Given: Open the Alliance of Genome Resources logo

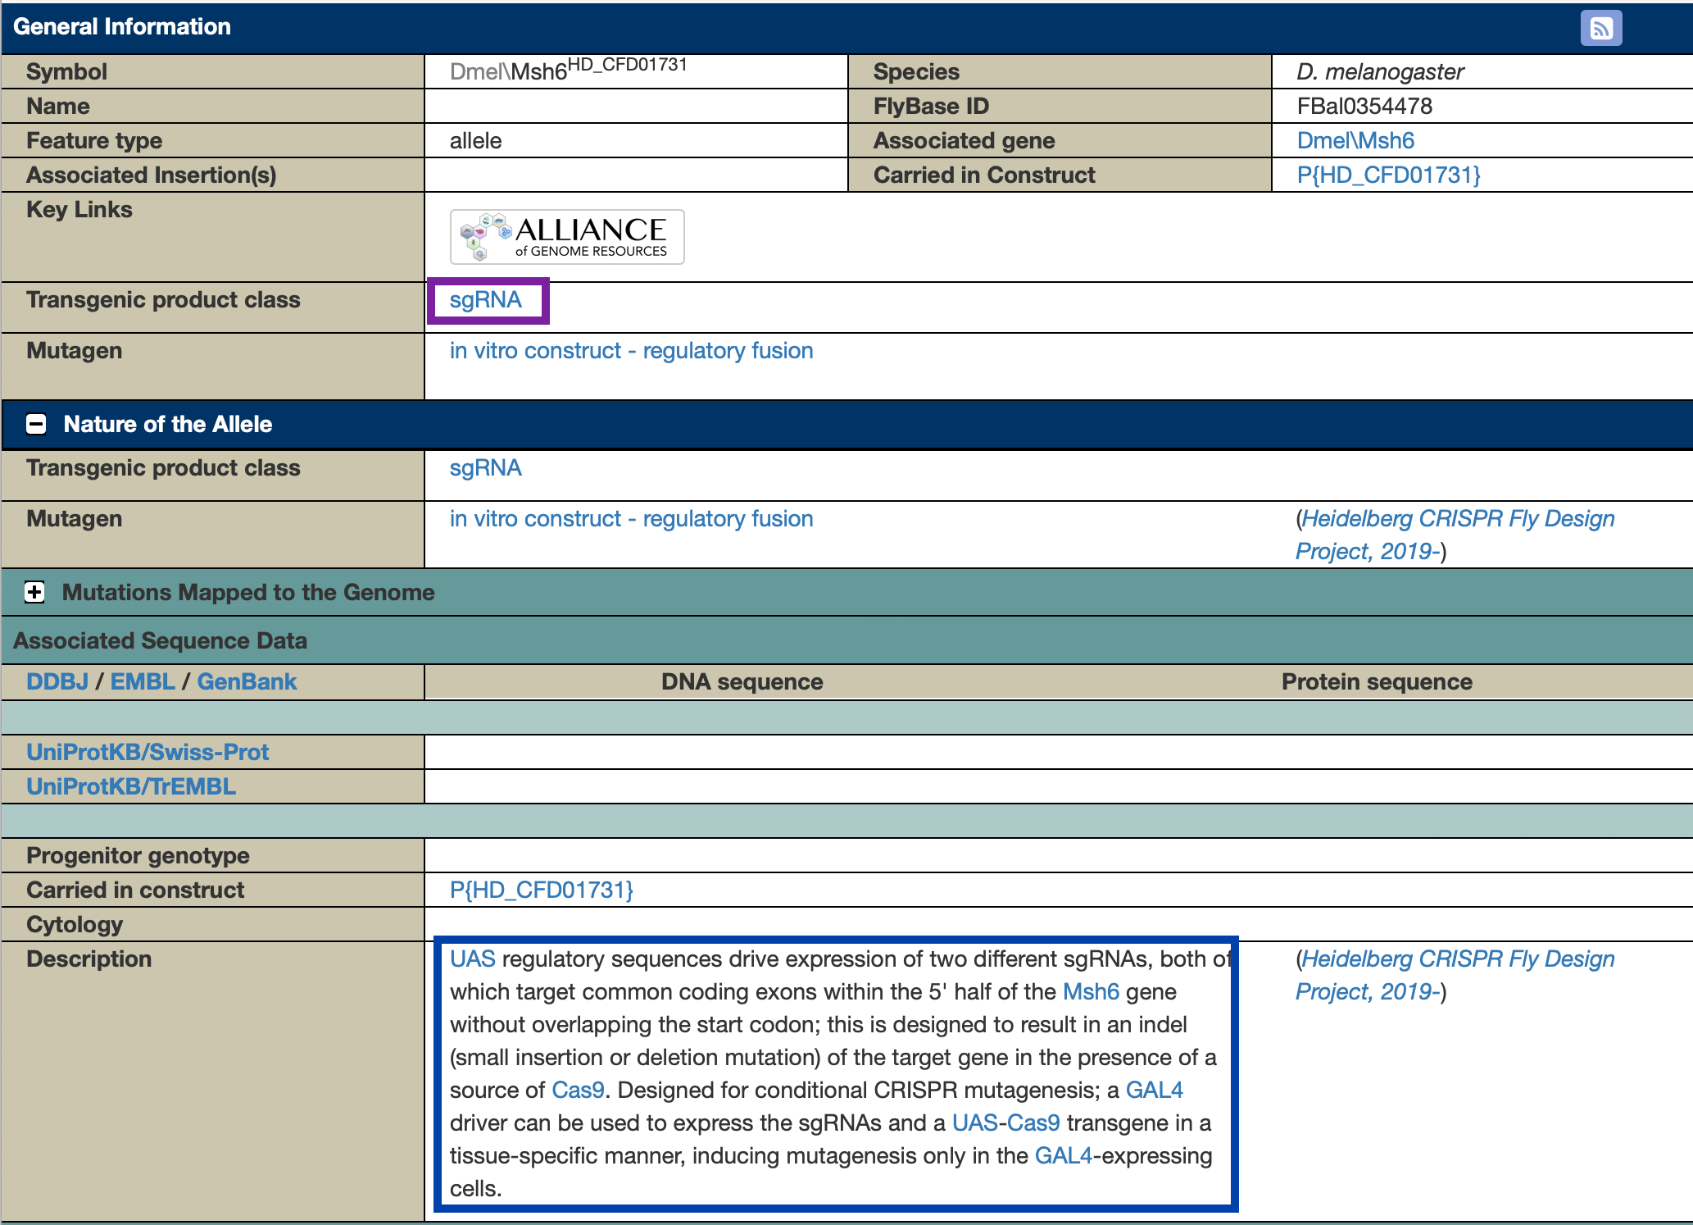Looking at the screenshot, I should (x=567, y=237).
